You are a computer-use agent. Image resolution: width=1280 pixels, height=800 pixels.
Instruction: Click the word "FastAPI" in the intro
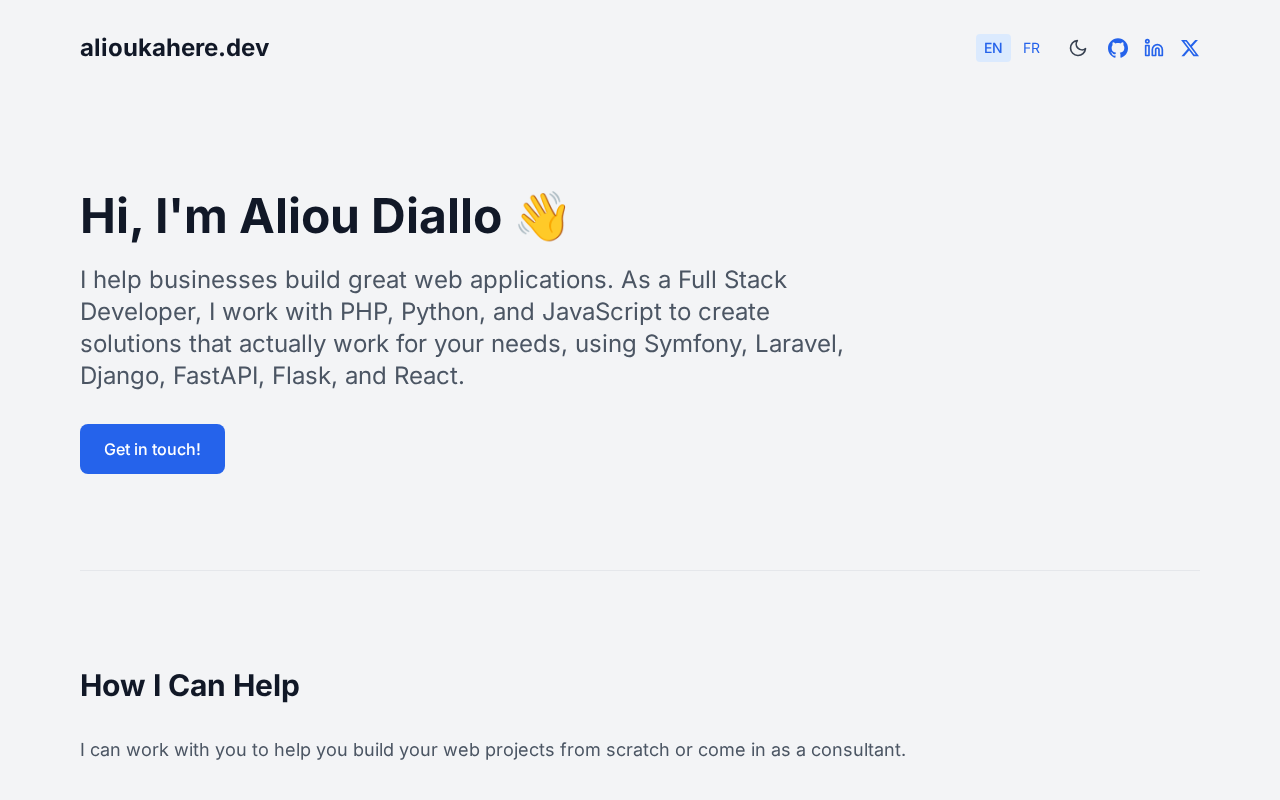215,376
